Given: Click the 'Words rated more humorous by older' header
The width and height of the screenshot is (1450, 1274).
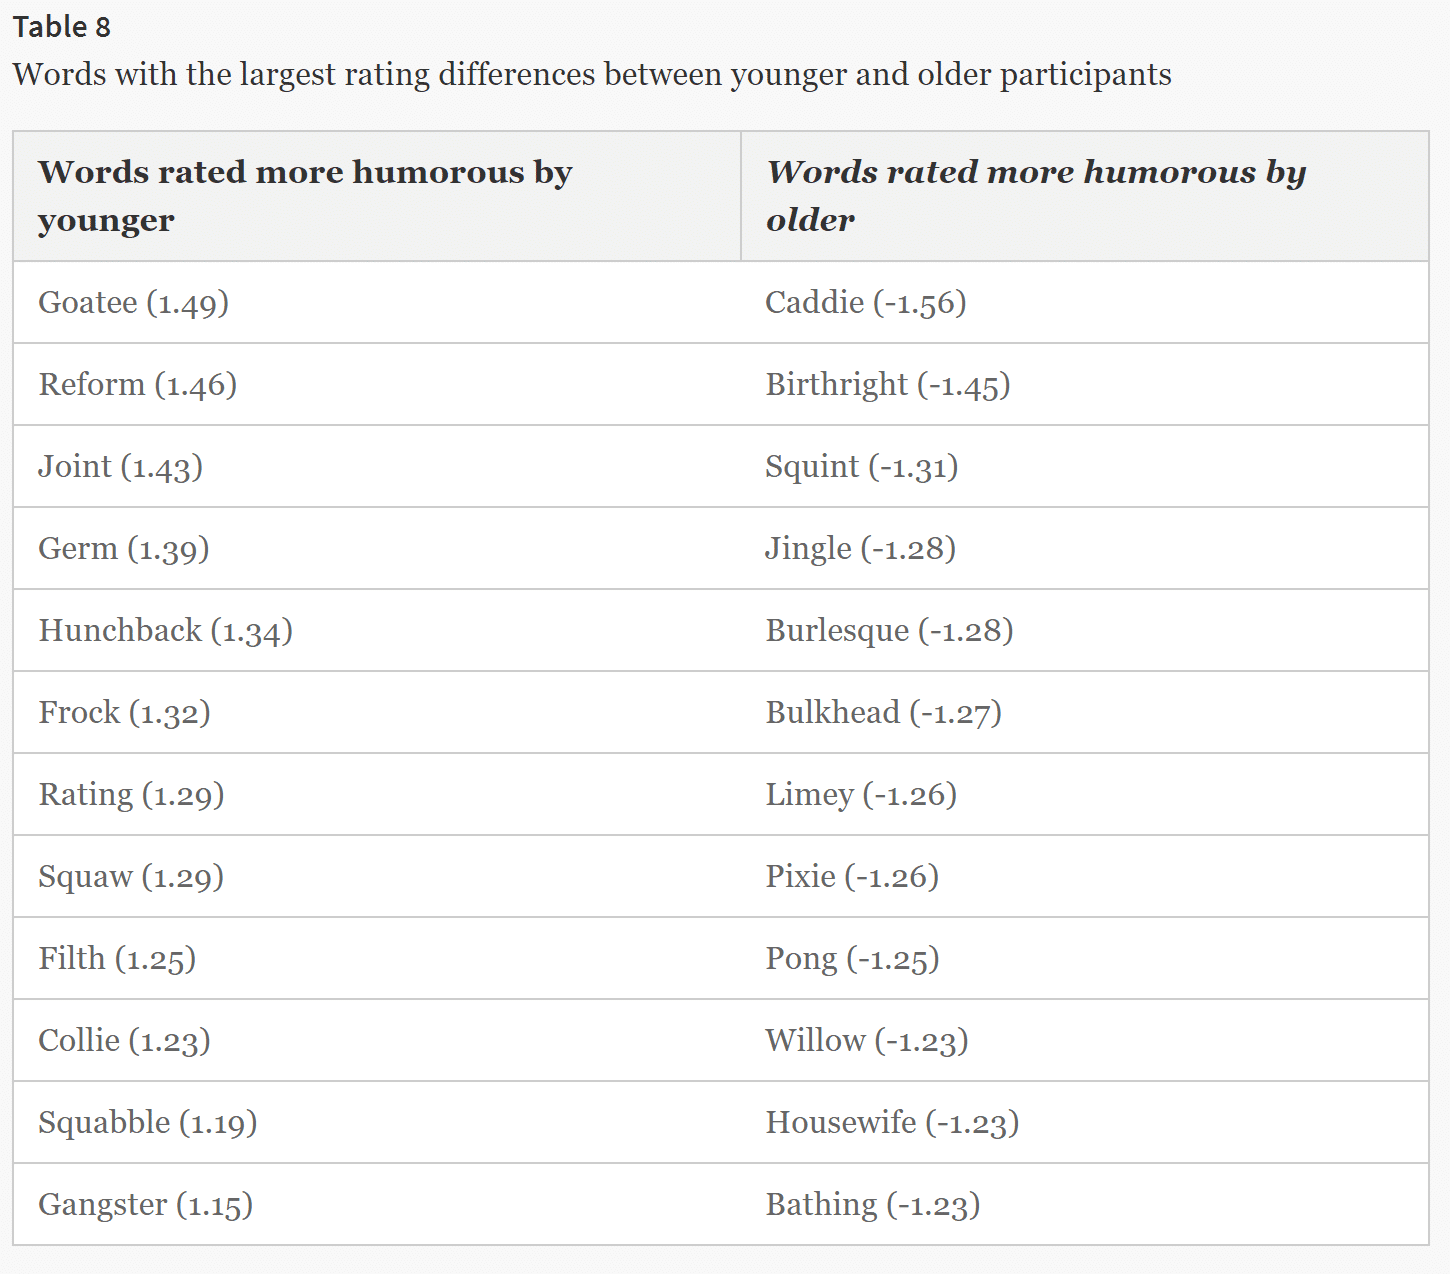Looking at the screenshot, I should click(1036, 196).
